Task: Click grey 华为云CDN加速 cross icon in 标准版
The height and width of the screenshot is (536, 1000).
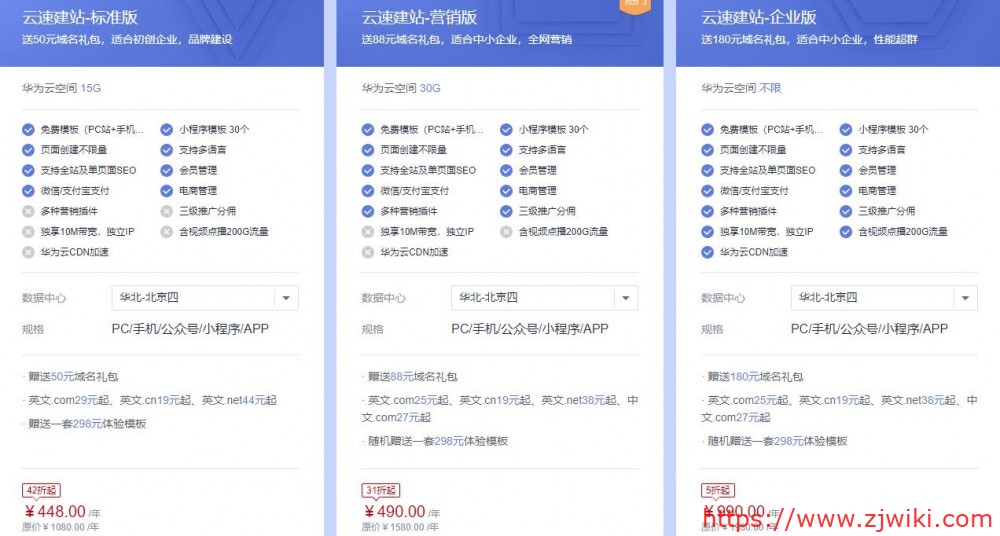Action: tap(28, 252)
